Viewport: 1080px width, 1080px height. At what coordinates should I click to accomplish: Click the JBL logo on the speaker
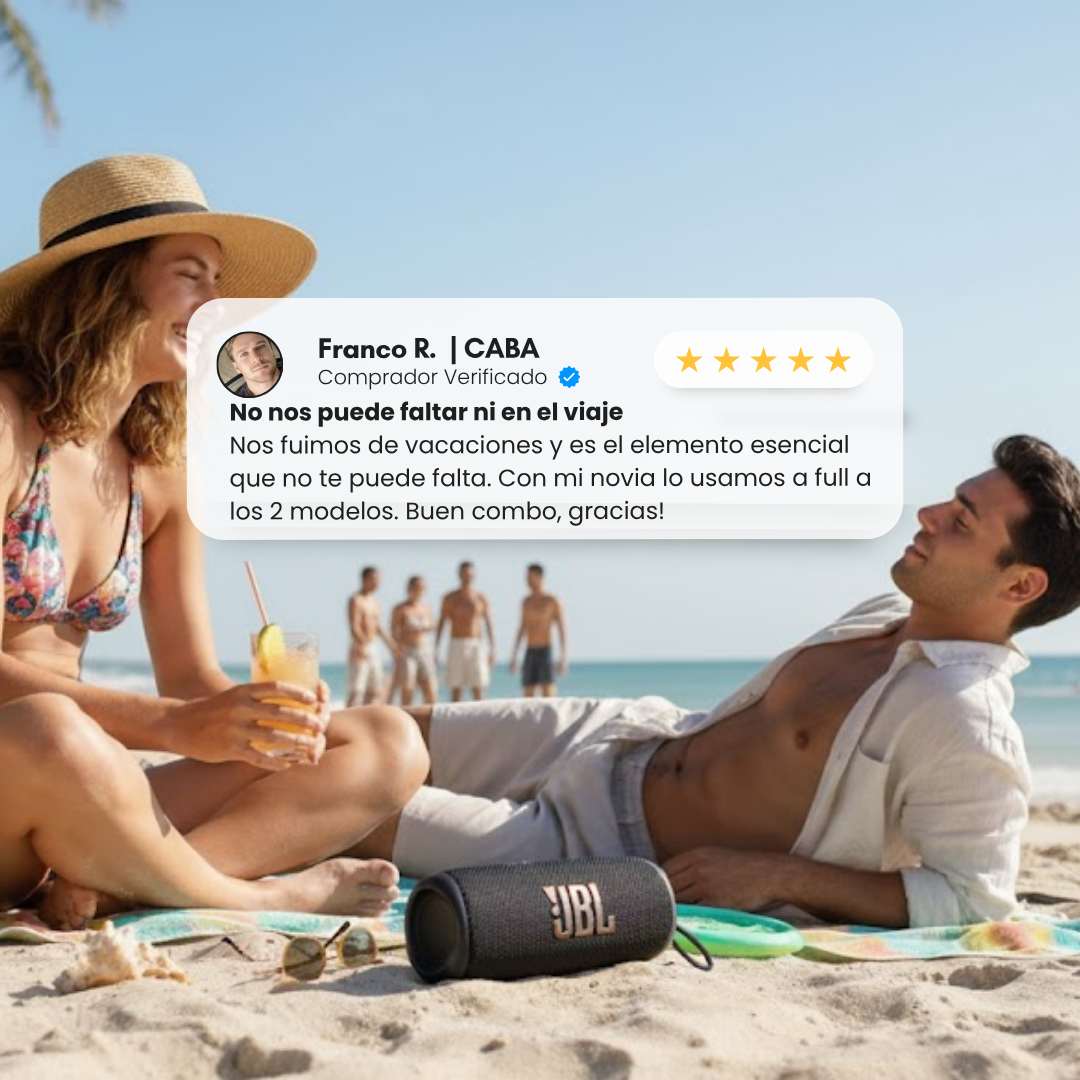tap(579, 911)
